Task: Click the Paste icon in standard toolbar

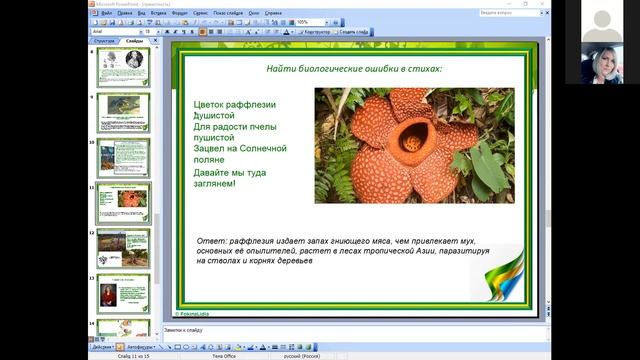Action: (x=185, y=22)
